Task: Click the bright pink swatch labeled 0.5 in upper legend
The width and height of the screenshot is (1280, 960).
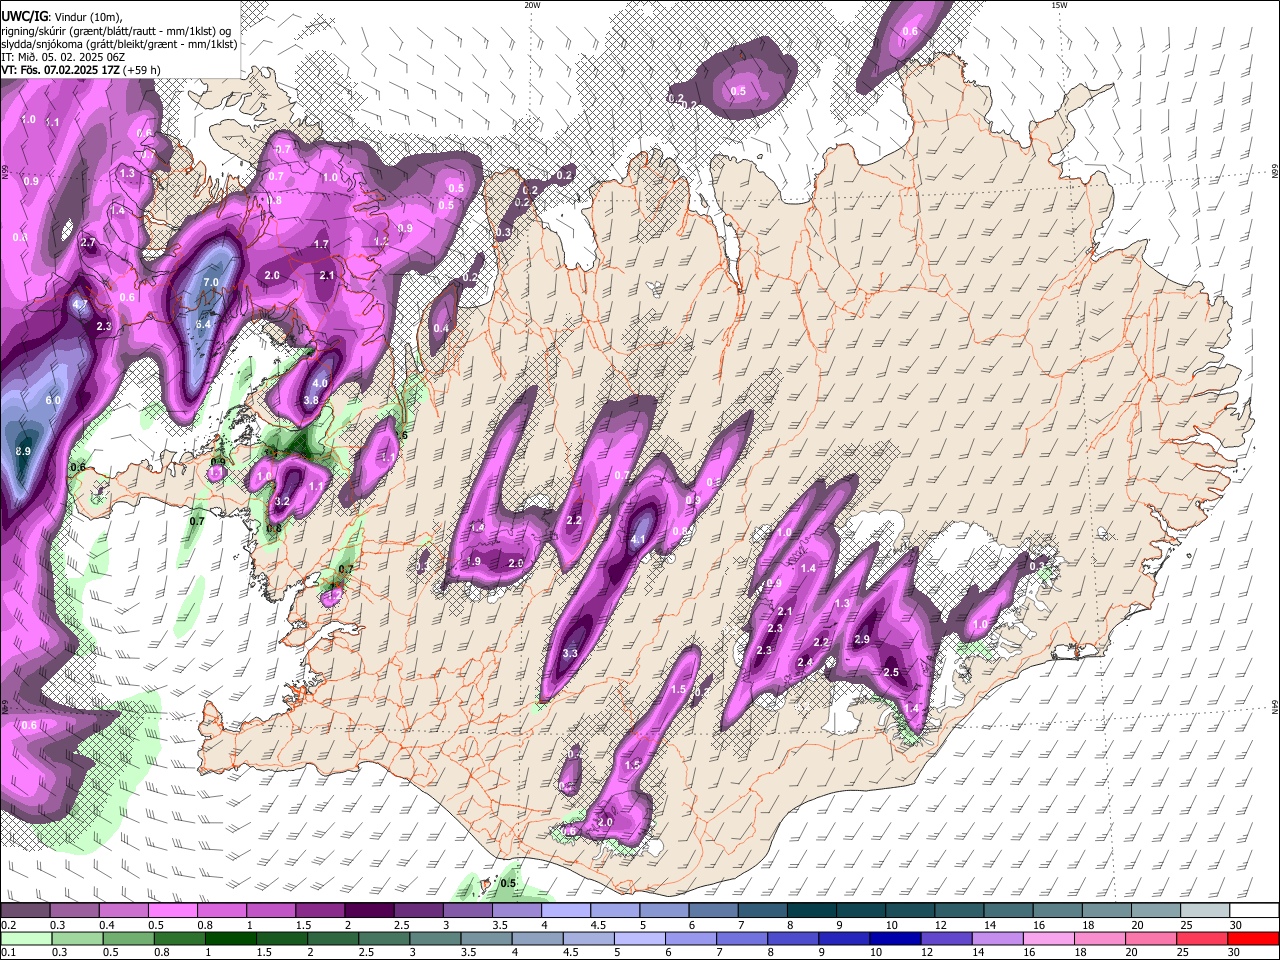Action: click(x=172, y=910)
